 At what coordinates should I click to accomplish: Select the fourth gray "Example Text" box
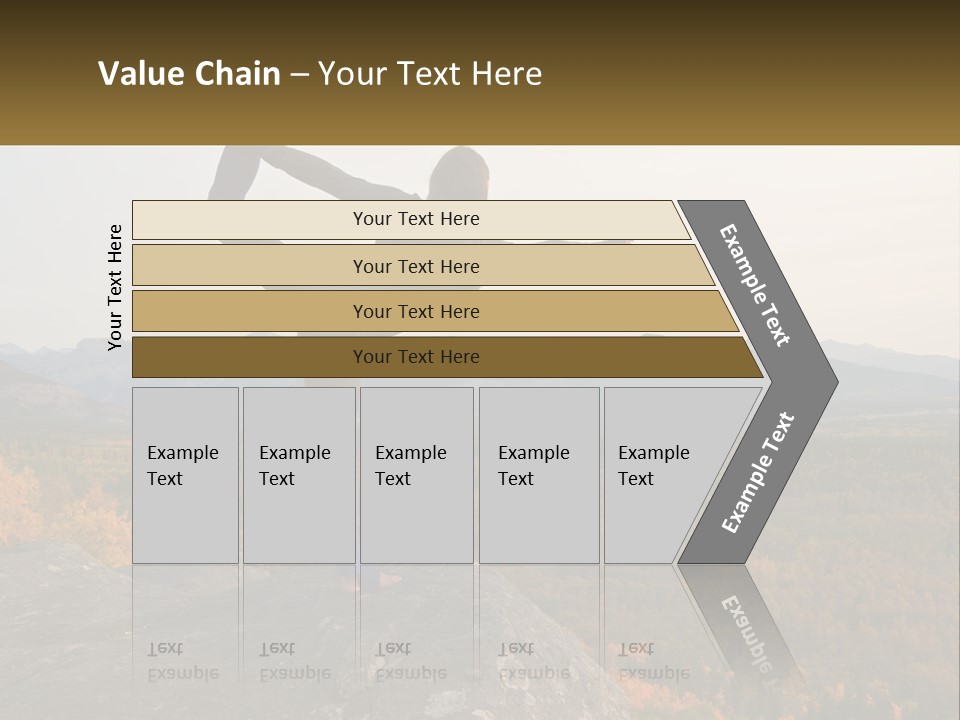[539, 475]
